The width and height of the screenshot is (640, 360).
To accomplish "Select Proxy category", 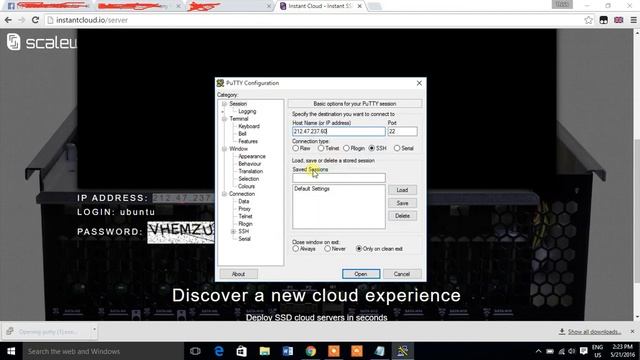I will [x=244, y=209].
